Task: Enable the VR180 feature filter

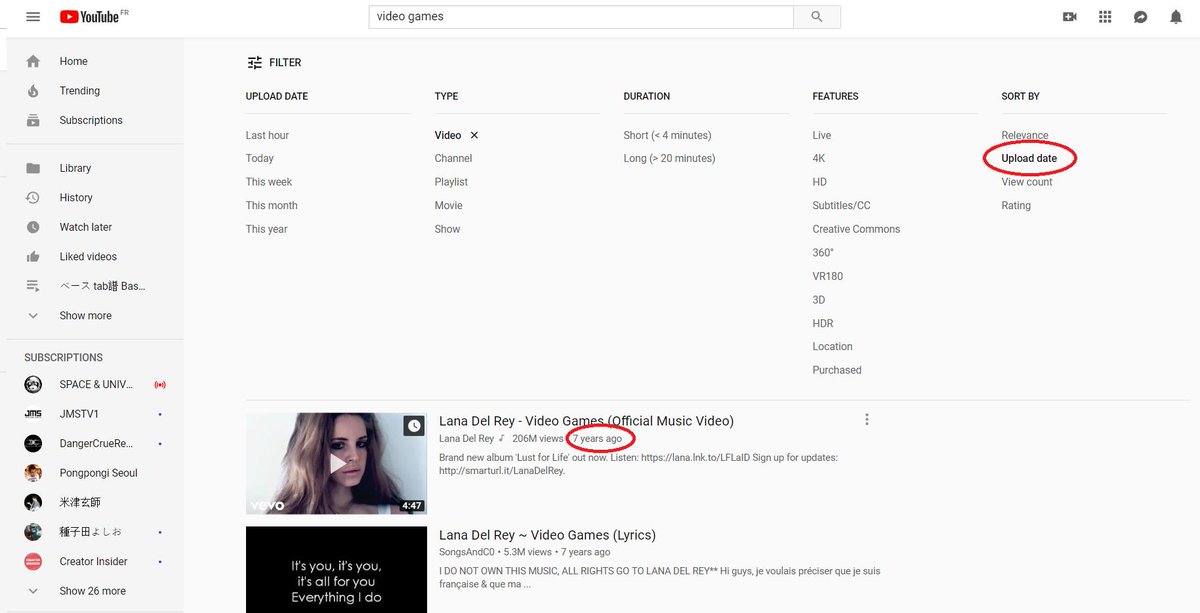Action: point(827,276)
